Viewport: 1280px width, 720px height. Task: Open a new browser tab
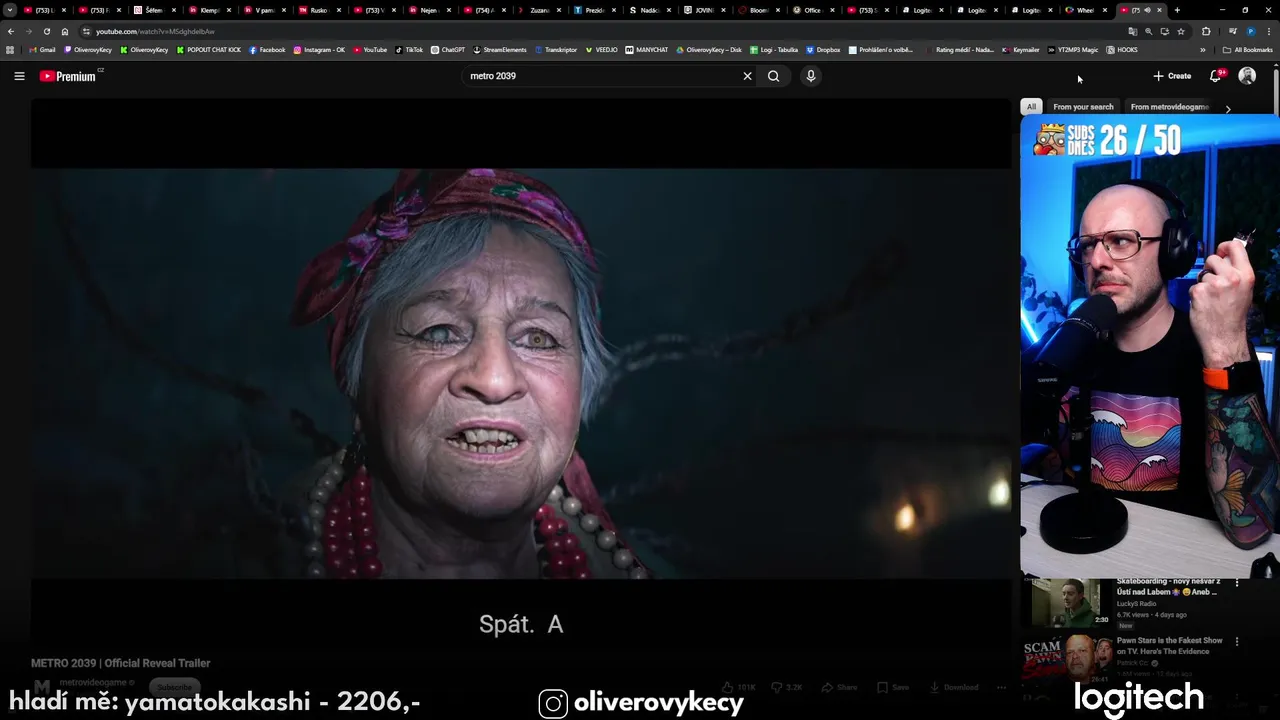tap(1177, 10)
